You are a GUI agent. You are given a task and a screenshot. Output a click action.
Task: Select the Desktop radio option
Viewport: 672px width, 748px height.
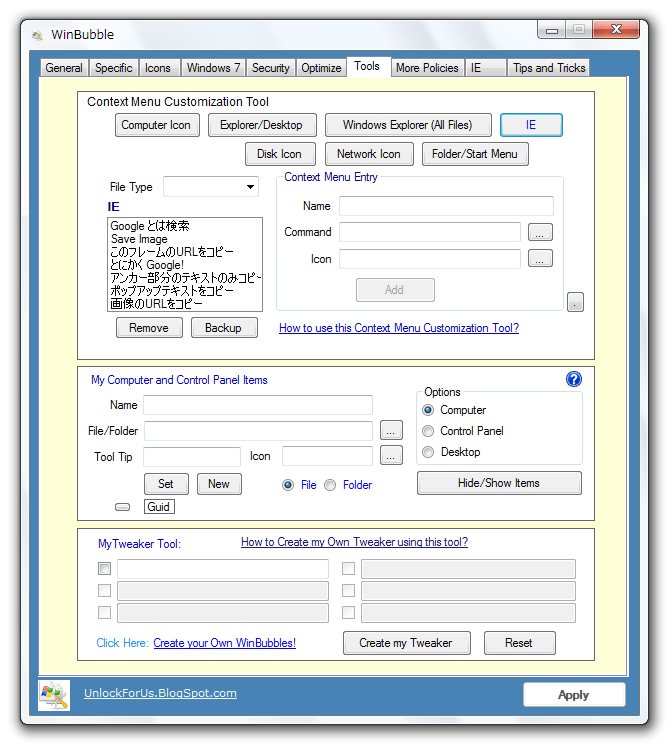point(428,452)
